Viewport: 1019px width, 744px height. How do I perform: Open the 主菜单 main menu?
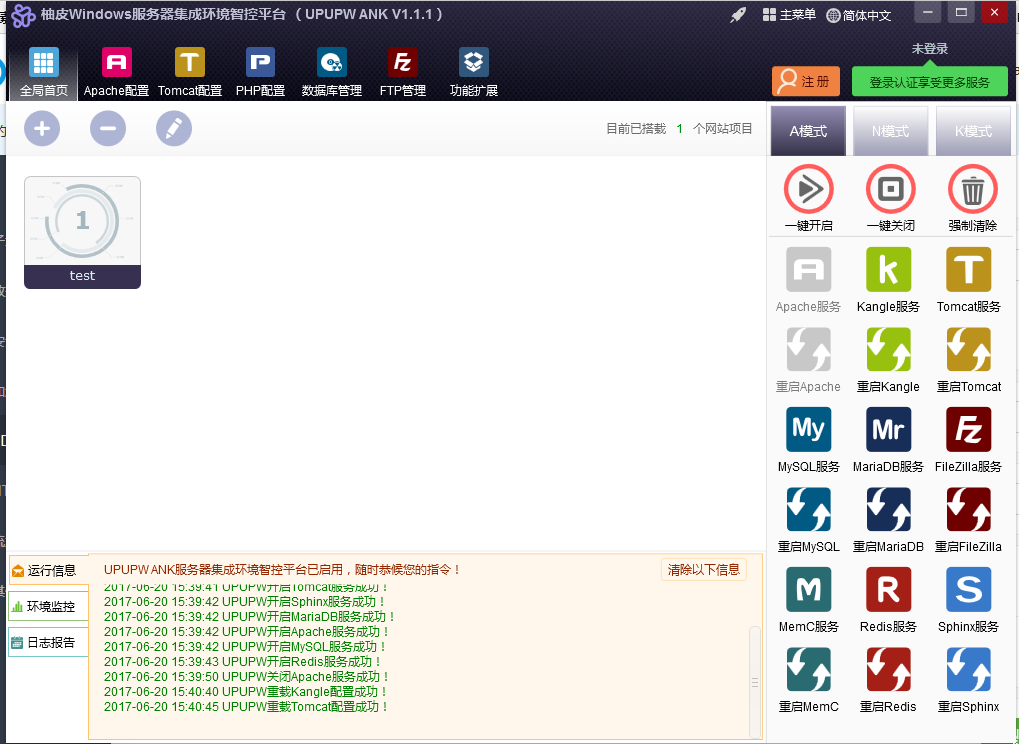(789, 15)
